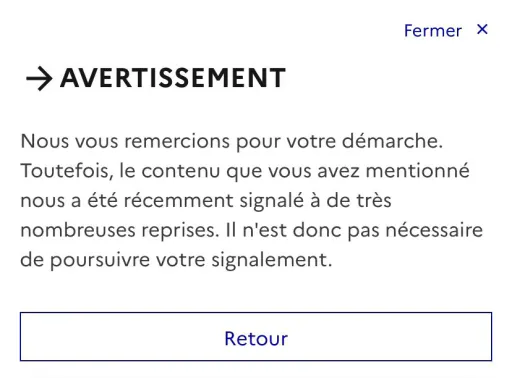Click the word 'nécessaire' in the paragraph
This screenshot has width=512, height=378.
click(434, 230)
